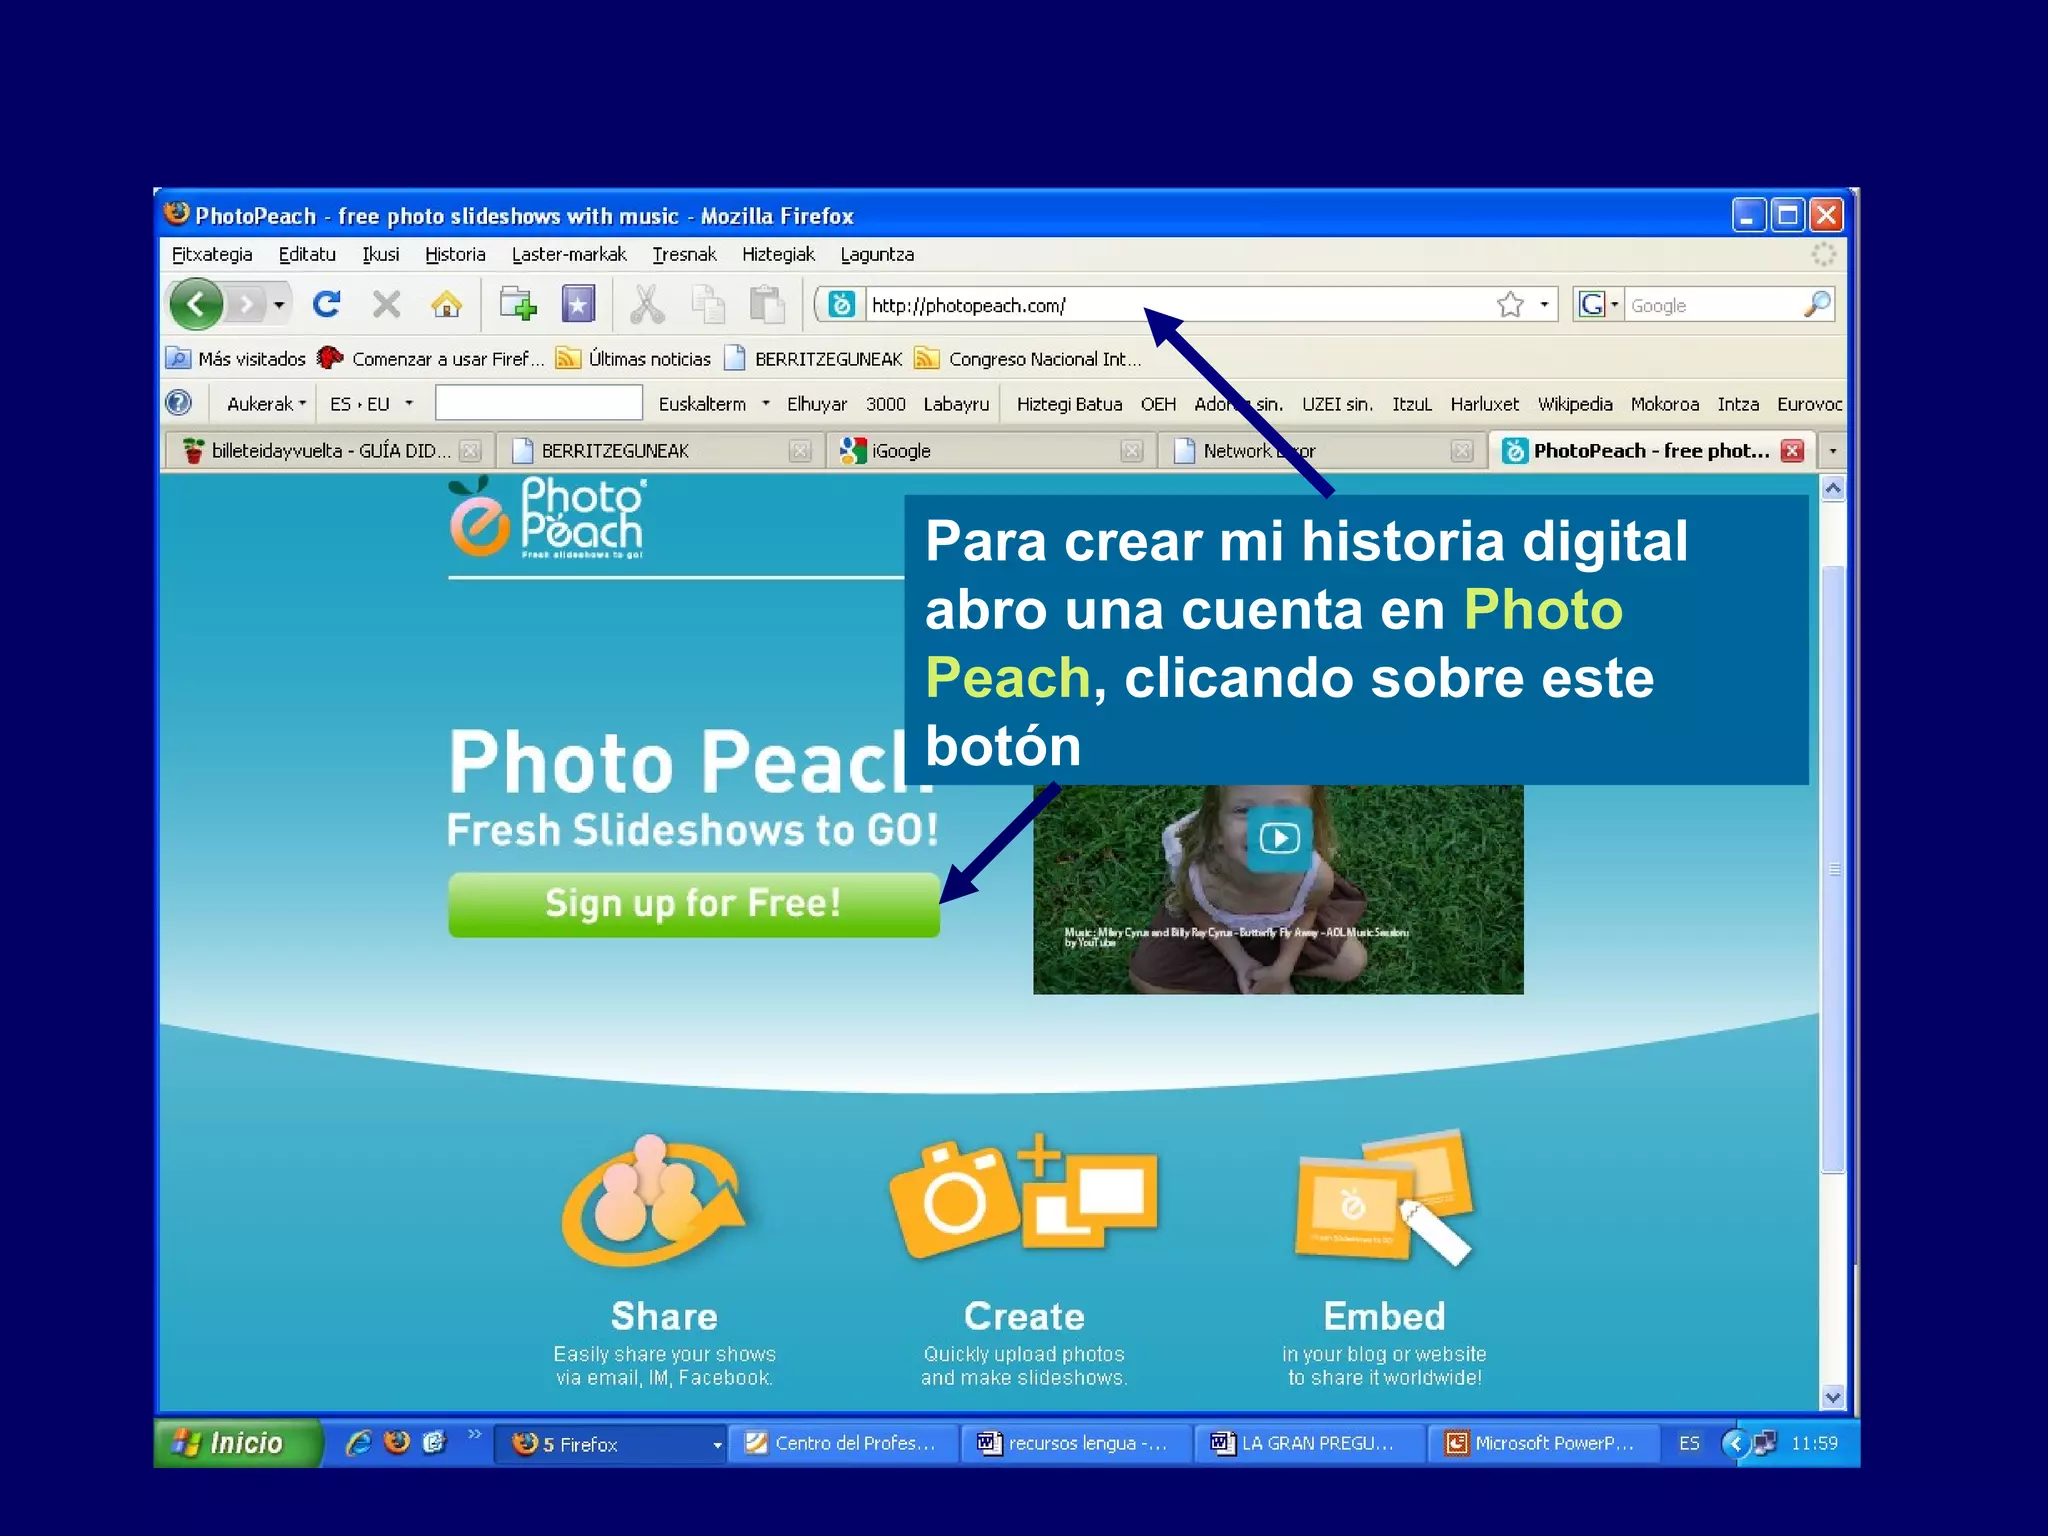
Task: Switch to the Network Error tab
Action: click(x=1320, y=451)
